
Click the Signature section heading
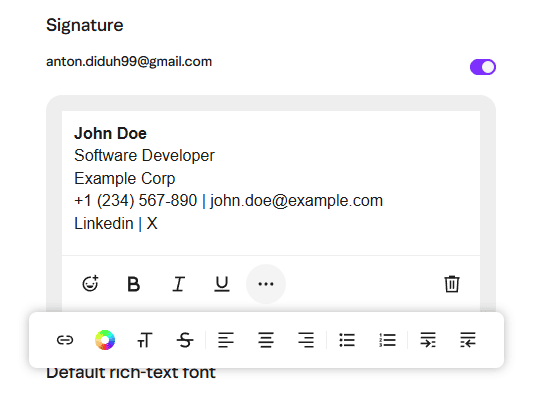(85, 26)
